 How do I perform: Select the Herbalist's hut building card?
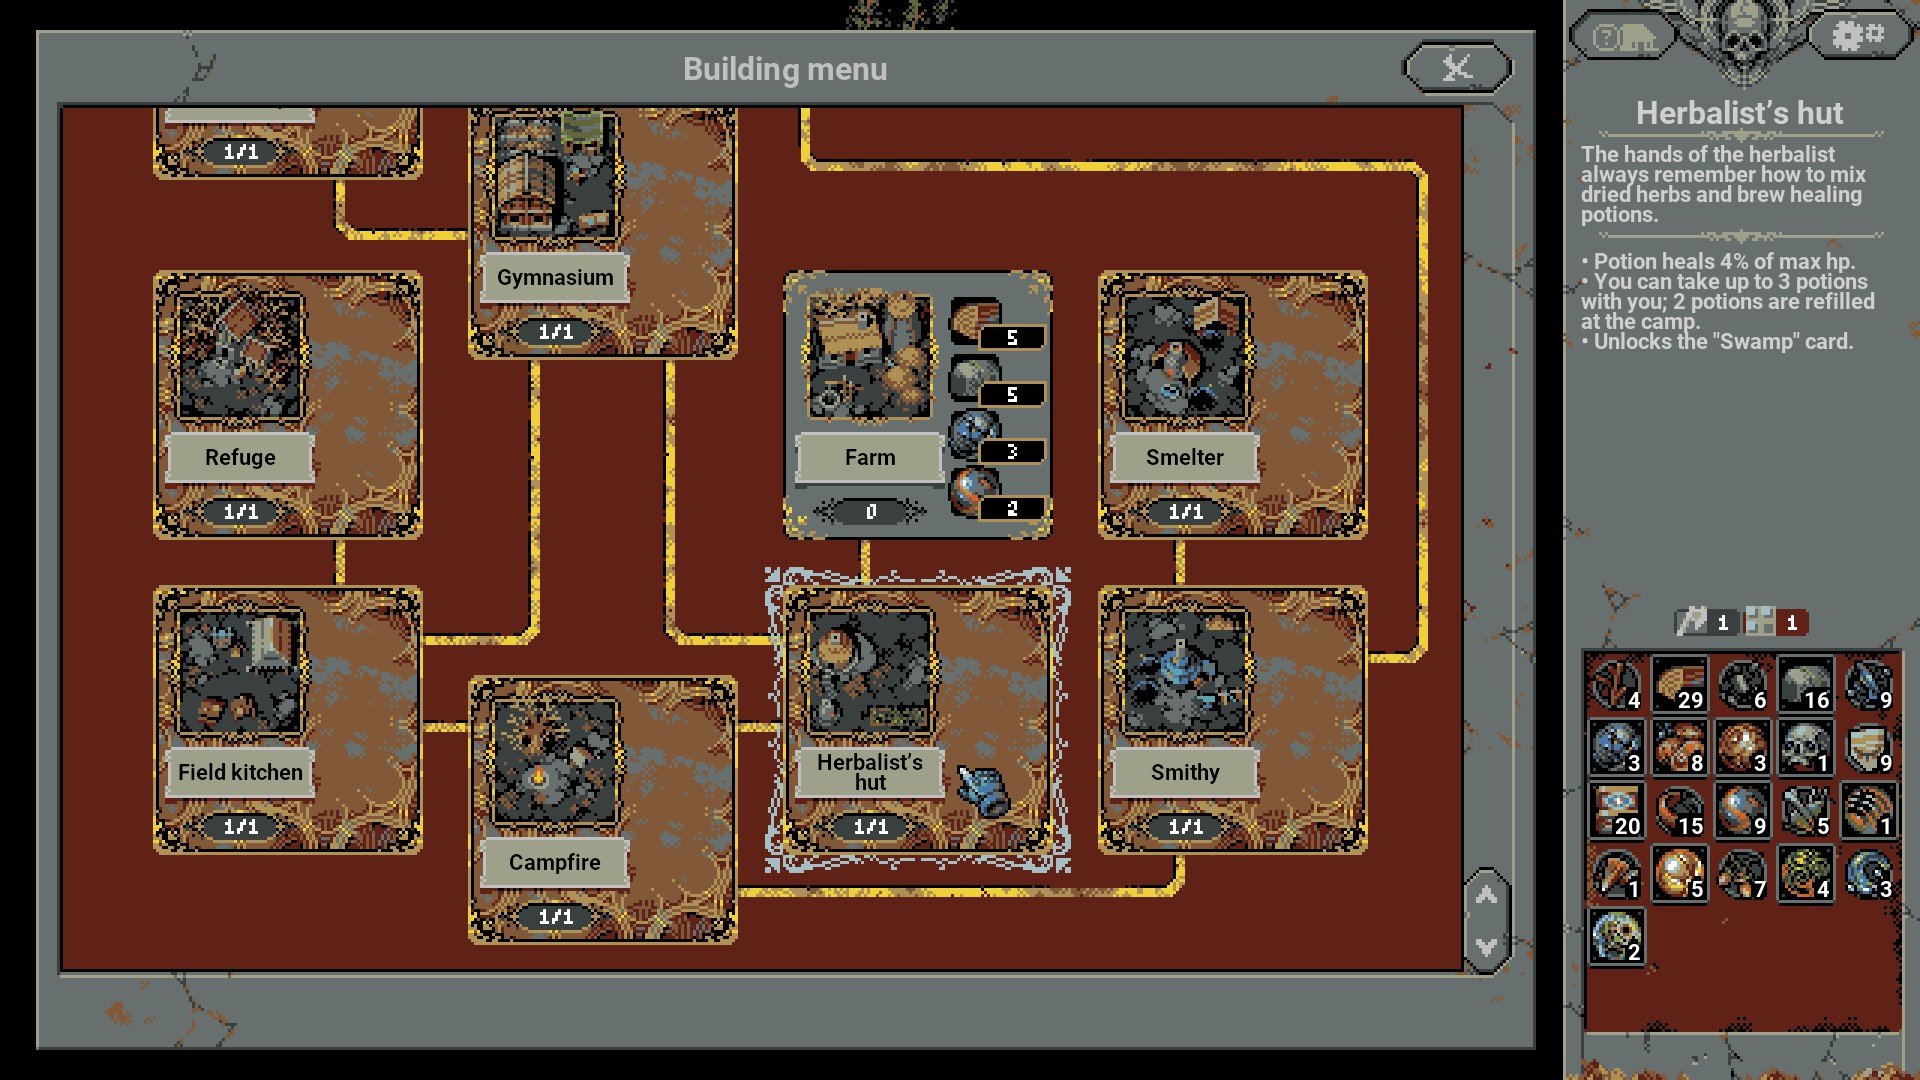tap(917, 720)
